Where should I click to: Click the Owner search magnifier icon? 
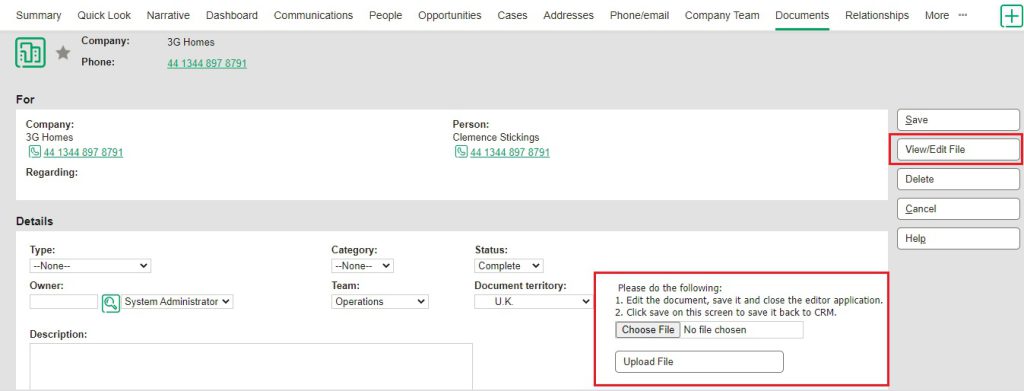[x=111, y=302]
